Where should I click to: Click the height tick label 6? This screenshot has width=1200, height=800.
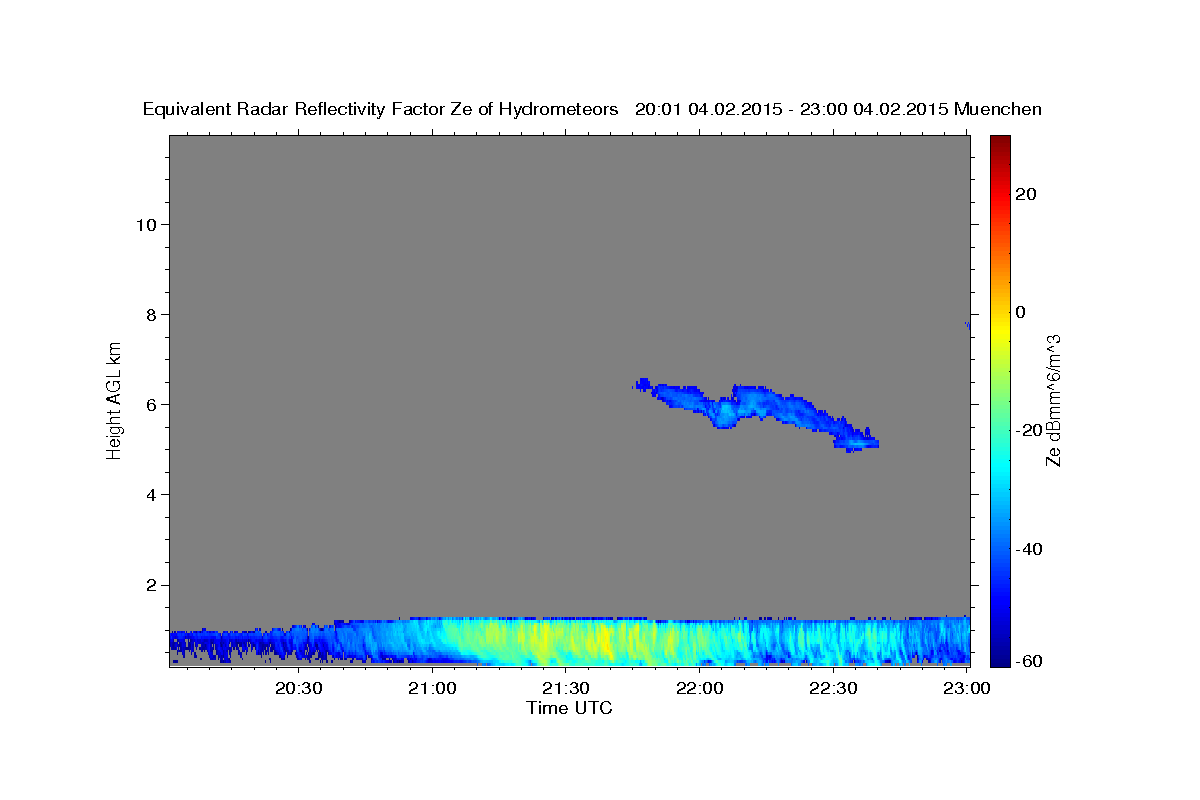[152, 405]
